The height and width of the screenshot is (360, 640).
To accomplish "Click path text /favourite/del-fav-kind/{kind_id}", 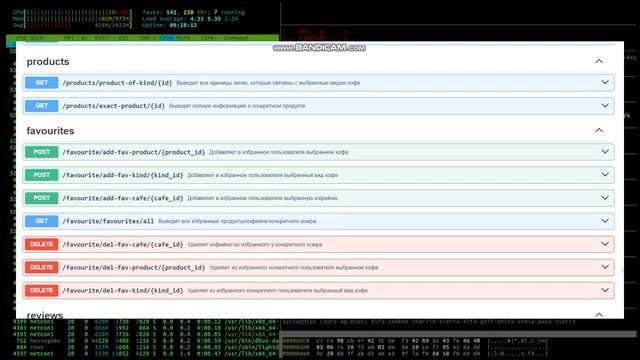I will point(122,291).
